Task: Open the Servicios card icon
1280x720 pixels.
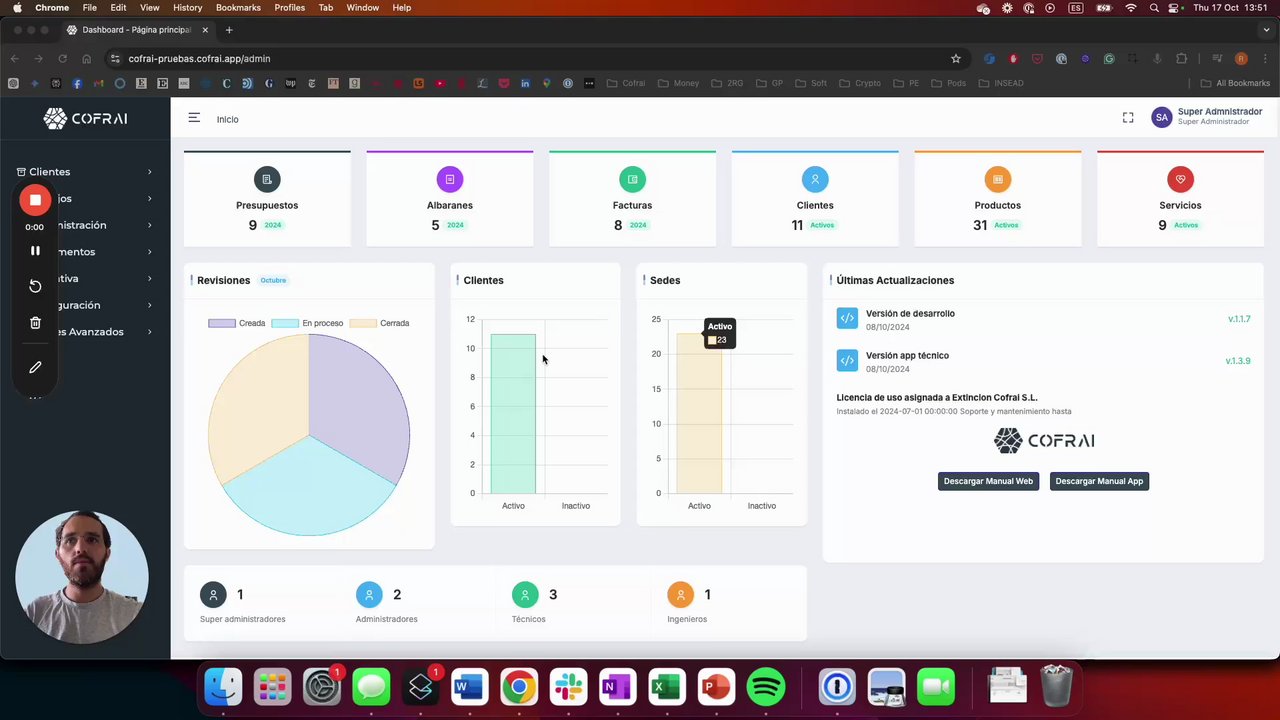Action: [x=1180, y=179]
